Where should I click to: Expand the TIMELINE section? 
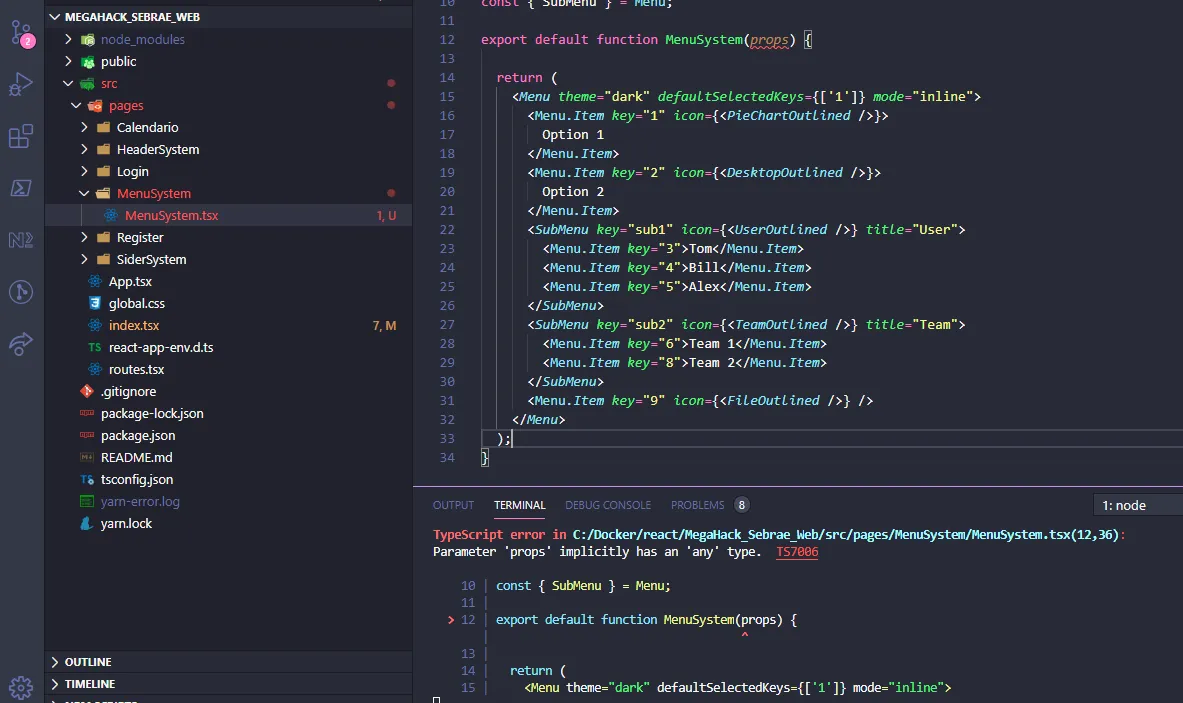(x=90, y=684)
